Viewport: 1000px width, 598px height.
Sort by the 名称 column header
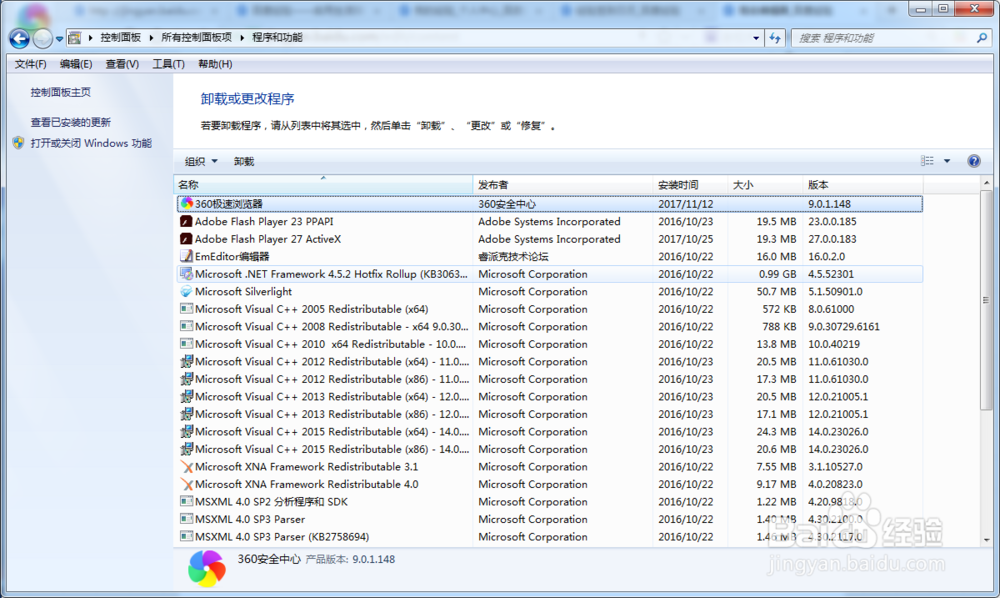[323, 185]
